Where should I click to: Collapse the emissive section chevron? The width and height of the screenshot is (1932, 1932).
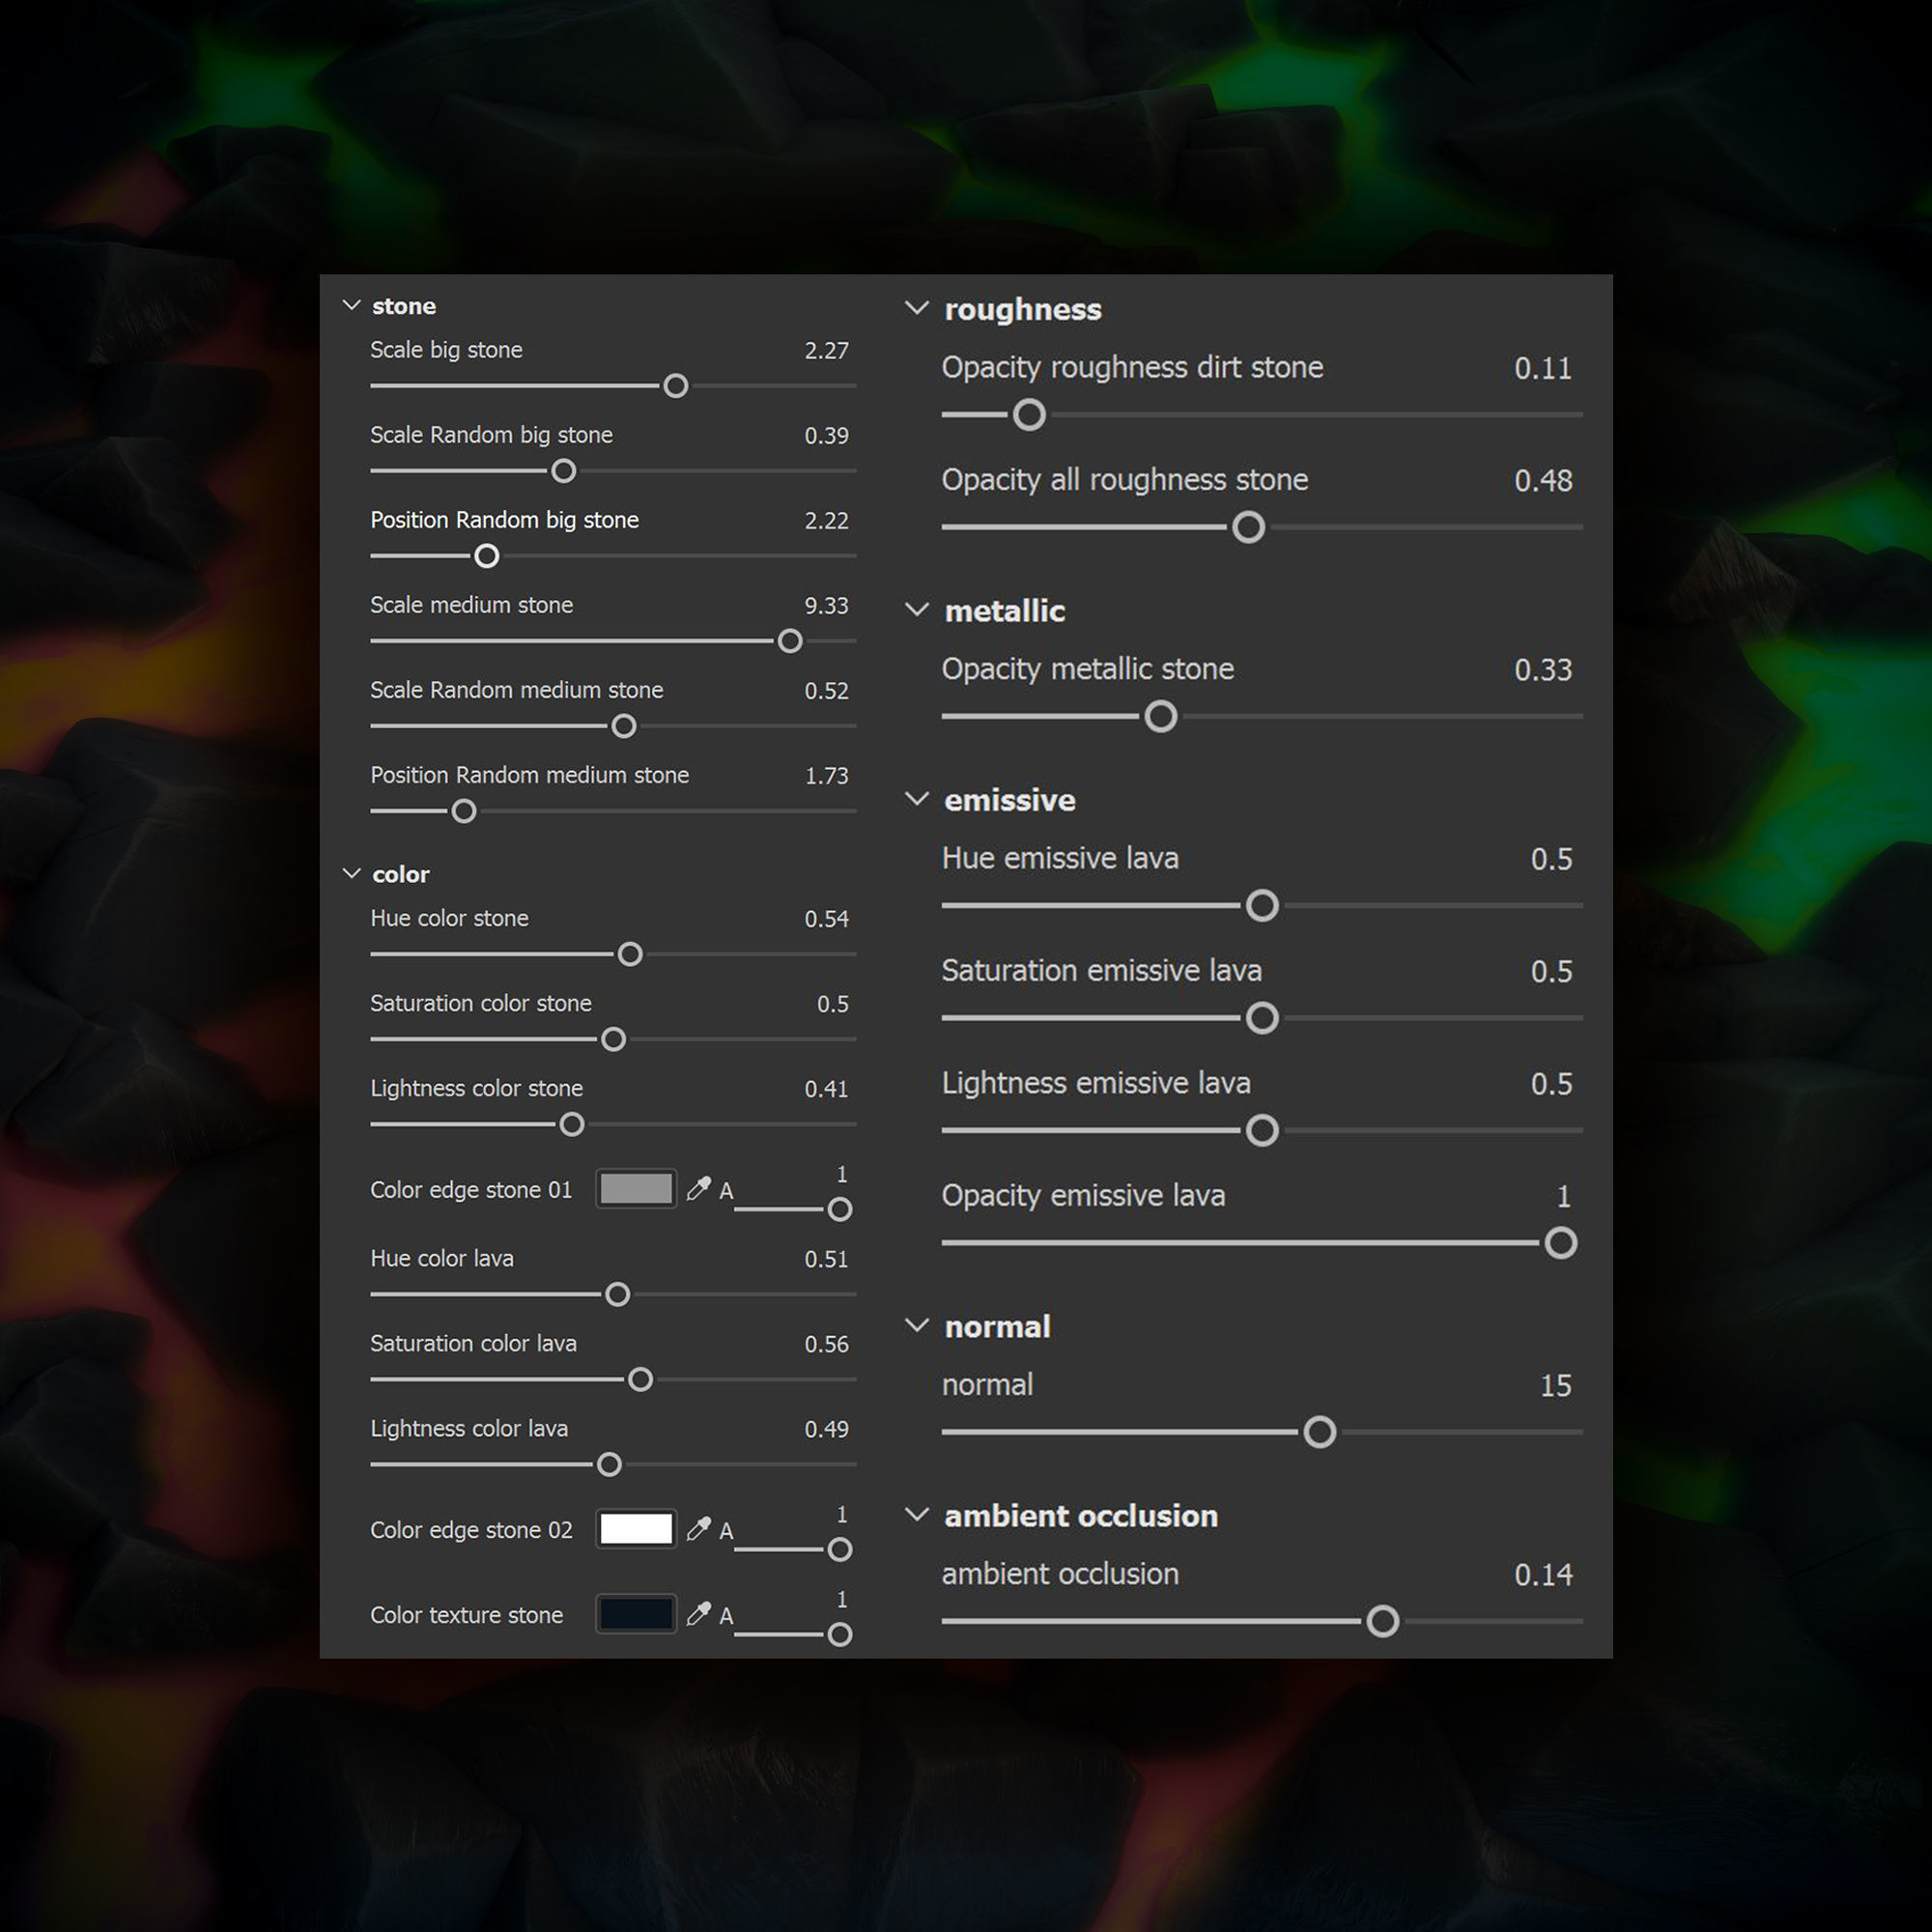916,798
